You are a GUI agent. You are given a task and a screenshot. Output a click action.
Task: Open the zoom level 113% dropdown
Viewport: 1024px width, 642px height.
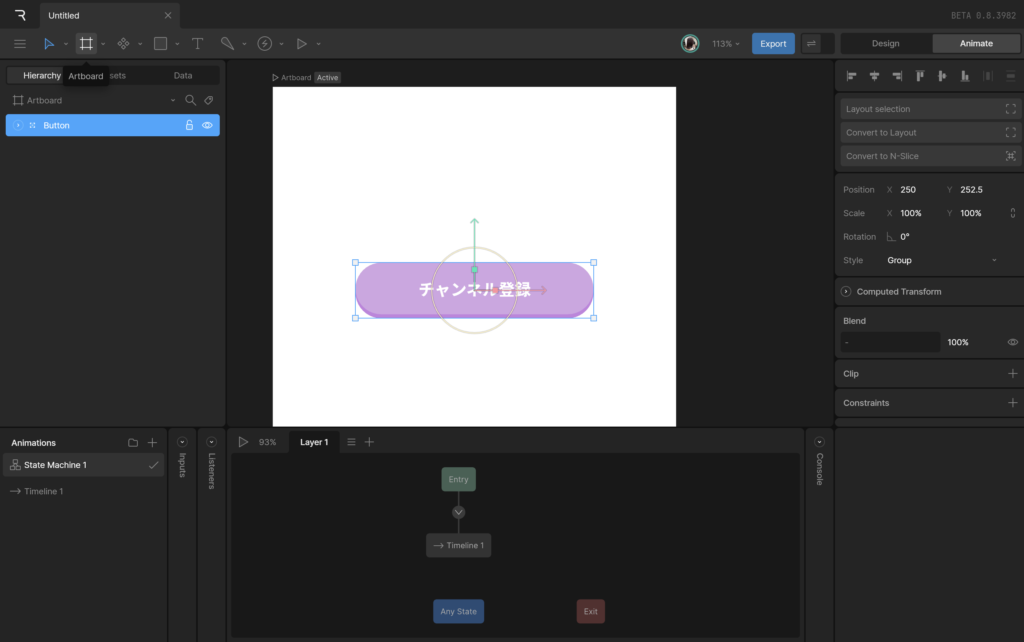pyautogui.click(x=727, y=44)
